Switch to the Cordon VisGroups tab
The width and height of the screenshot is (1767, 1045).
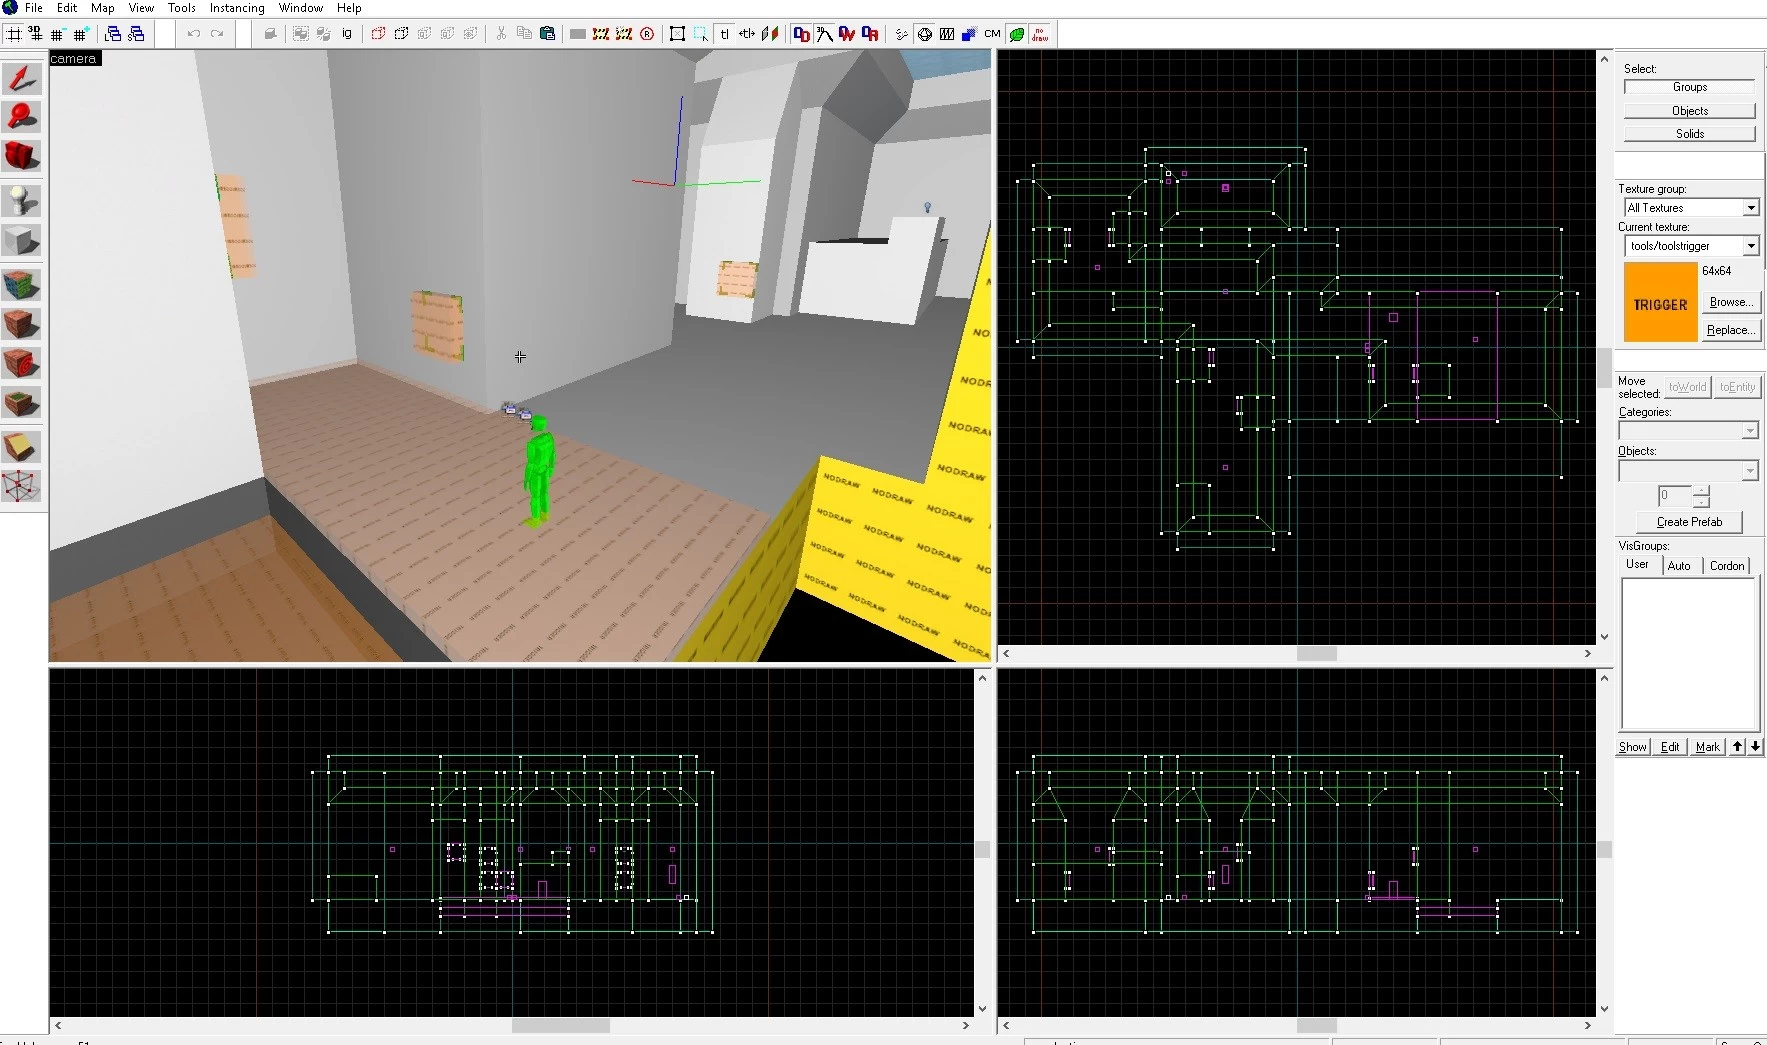[1726, 566]
